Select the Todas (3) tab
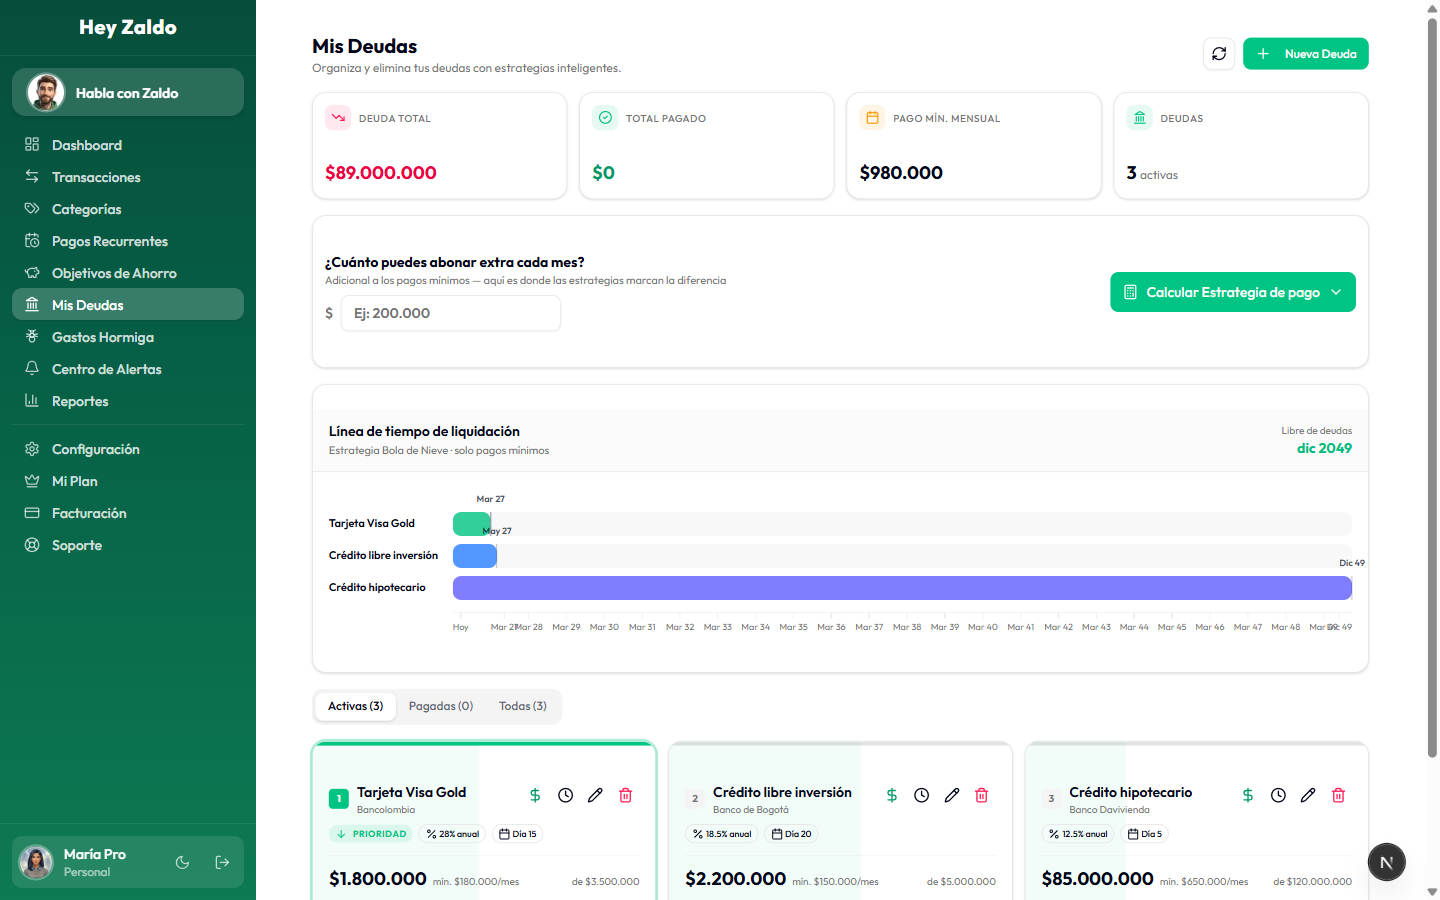This screenshot has height=900, width=1440. (523, 706)
